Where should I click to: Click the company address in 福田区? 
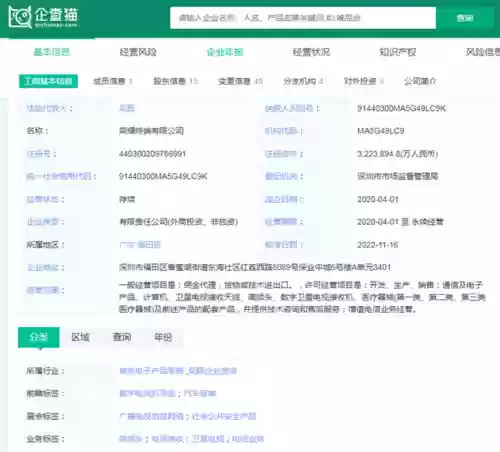click(x=255, y=267)
